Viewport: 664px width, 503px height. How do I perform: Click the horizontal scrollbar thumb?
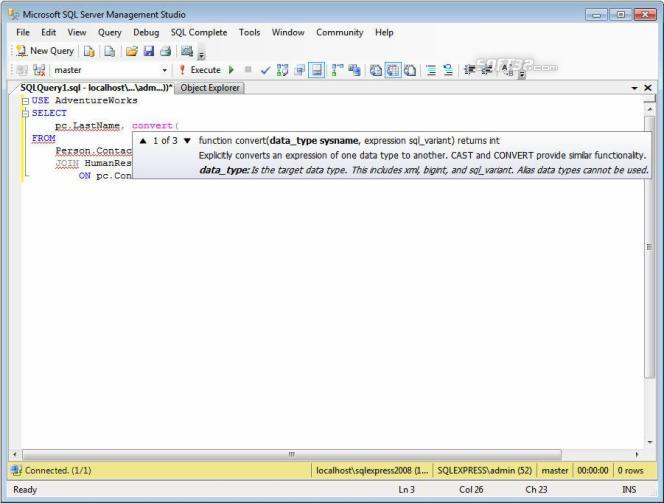[292, 454]
